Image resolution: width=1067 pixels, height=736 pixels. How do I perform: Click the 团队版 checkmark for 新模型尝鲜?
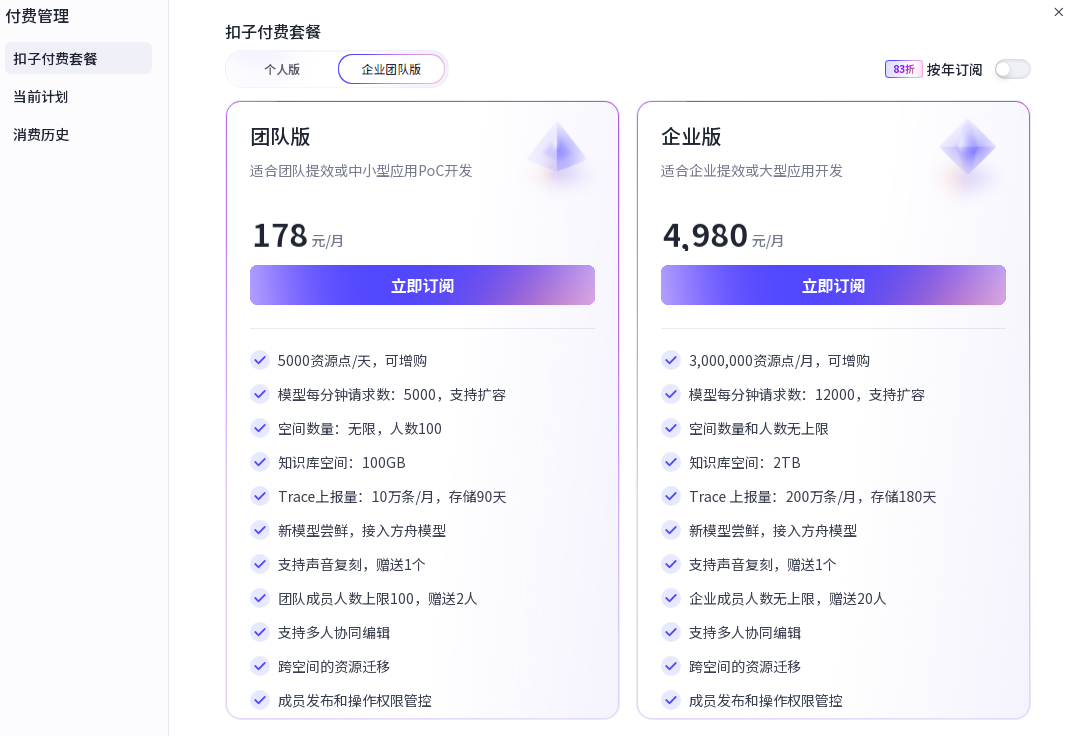pyautogui.click(x=260, y=530)
